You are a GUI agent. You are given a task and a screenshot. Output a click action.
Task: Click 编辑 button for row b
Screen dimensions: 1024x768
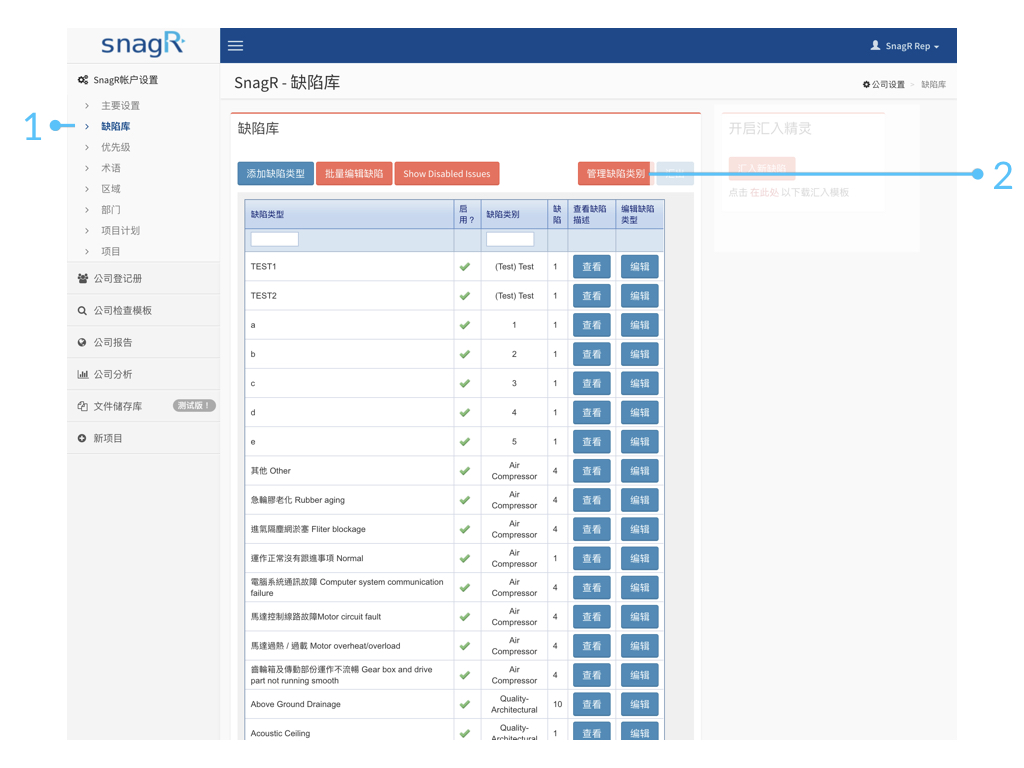pos(639,354)
